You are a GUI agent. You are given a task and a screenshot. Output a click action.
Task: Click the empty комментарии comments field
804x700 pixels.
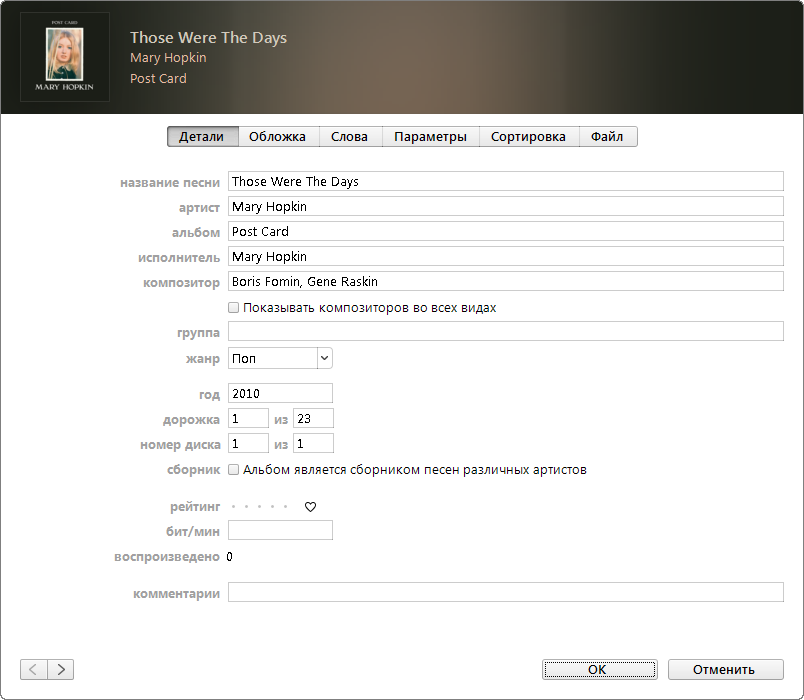pos(505,593)
